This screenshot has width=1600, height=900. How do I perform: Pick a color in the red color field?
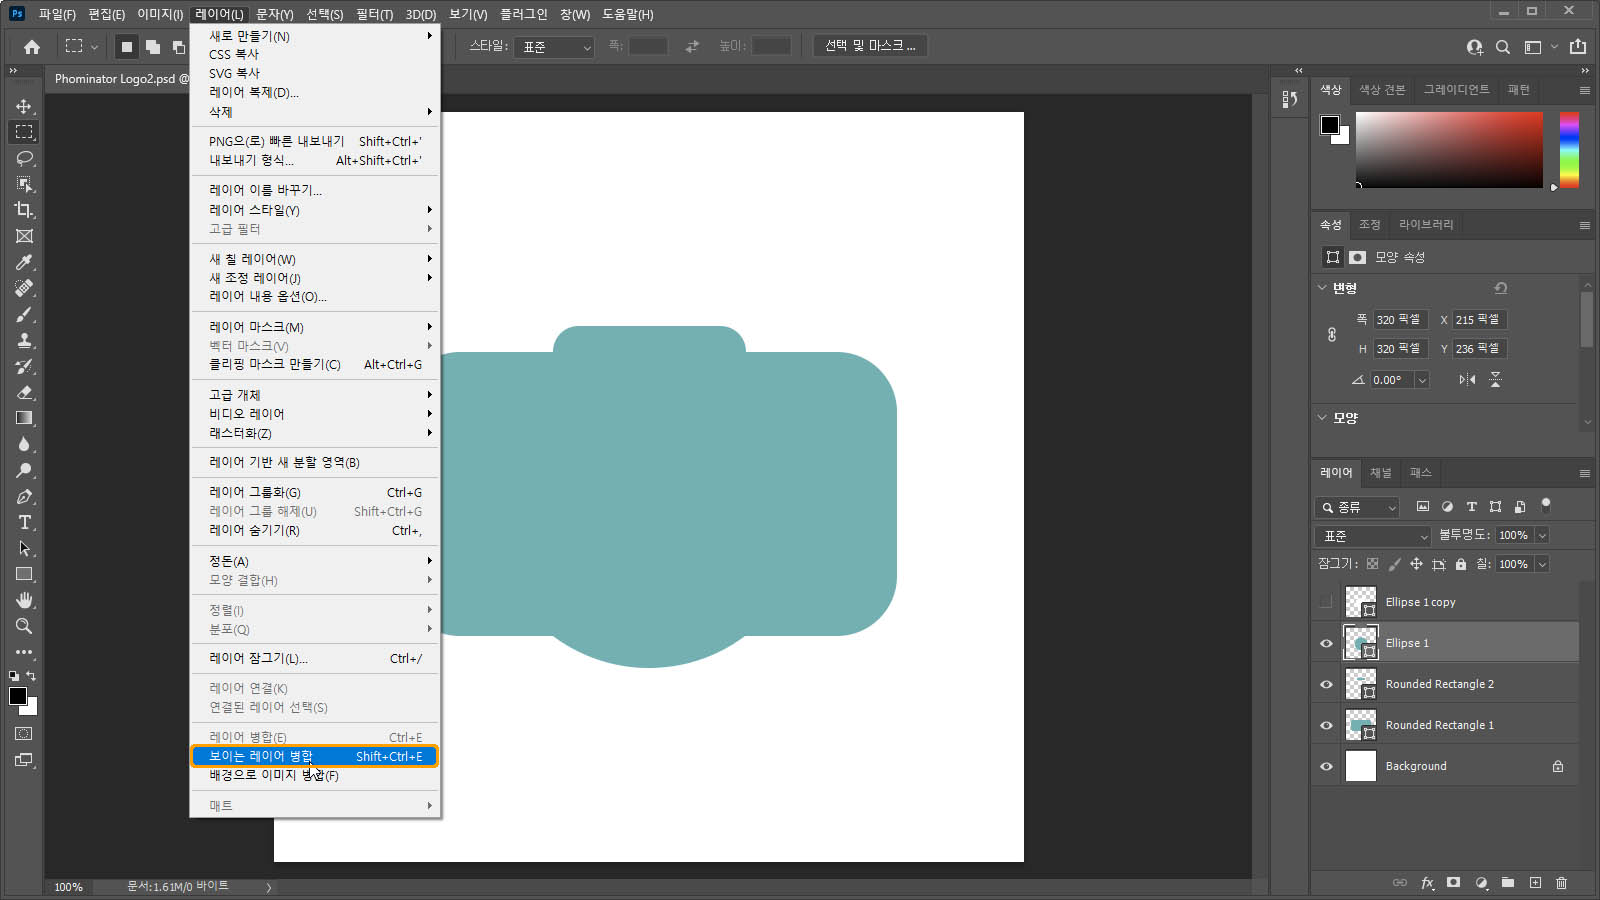click(1449, 150)
